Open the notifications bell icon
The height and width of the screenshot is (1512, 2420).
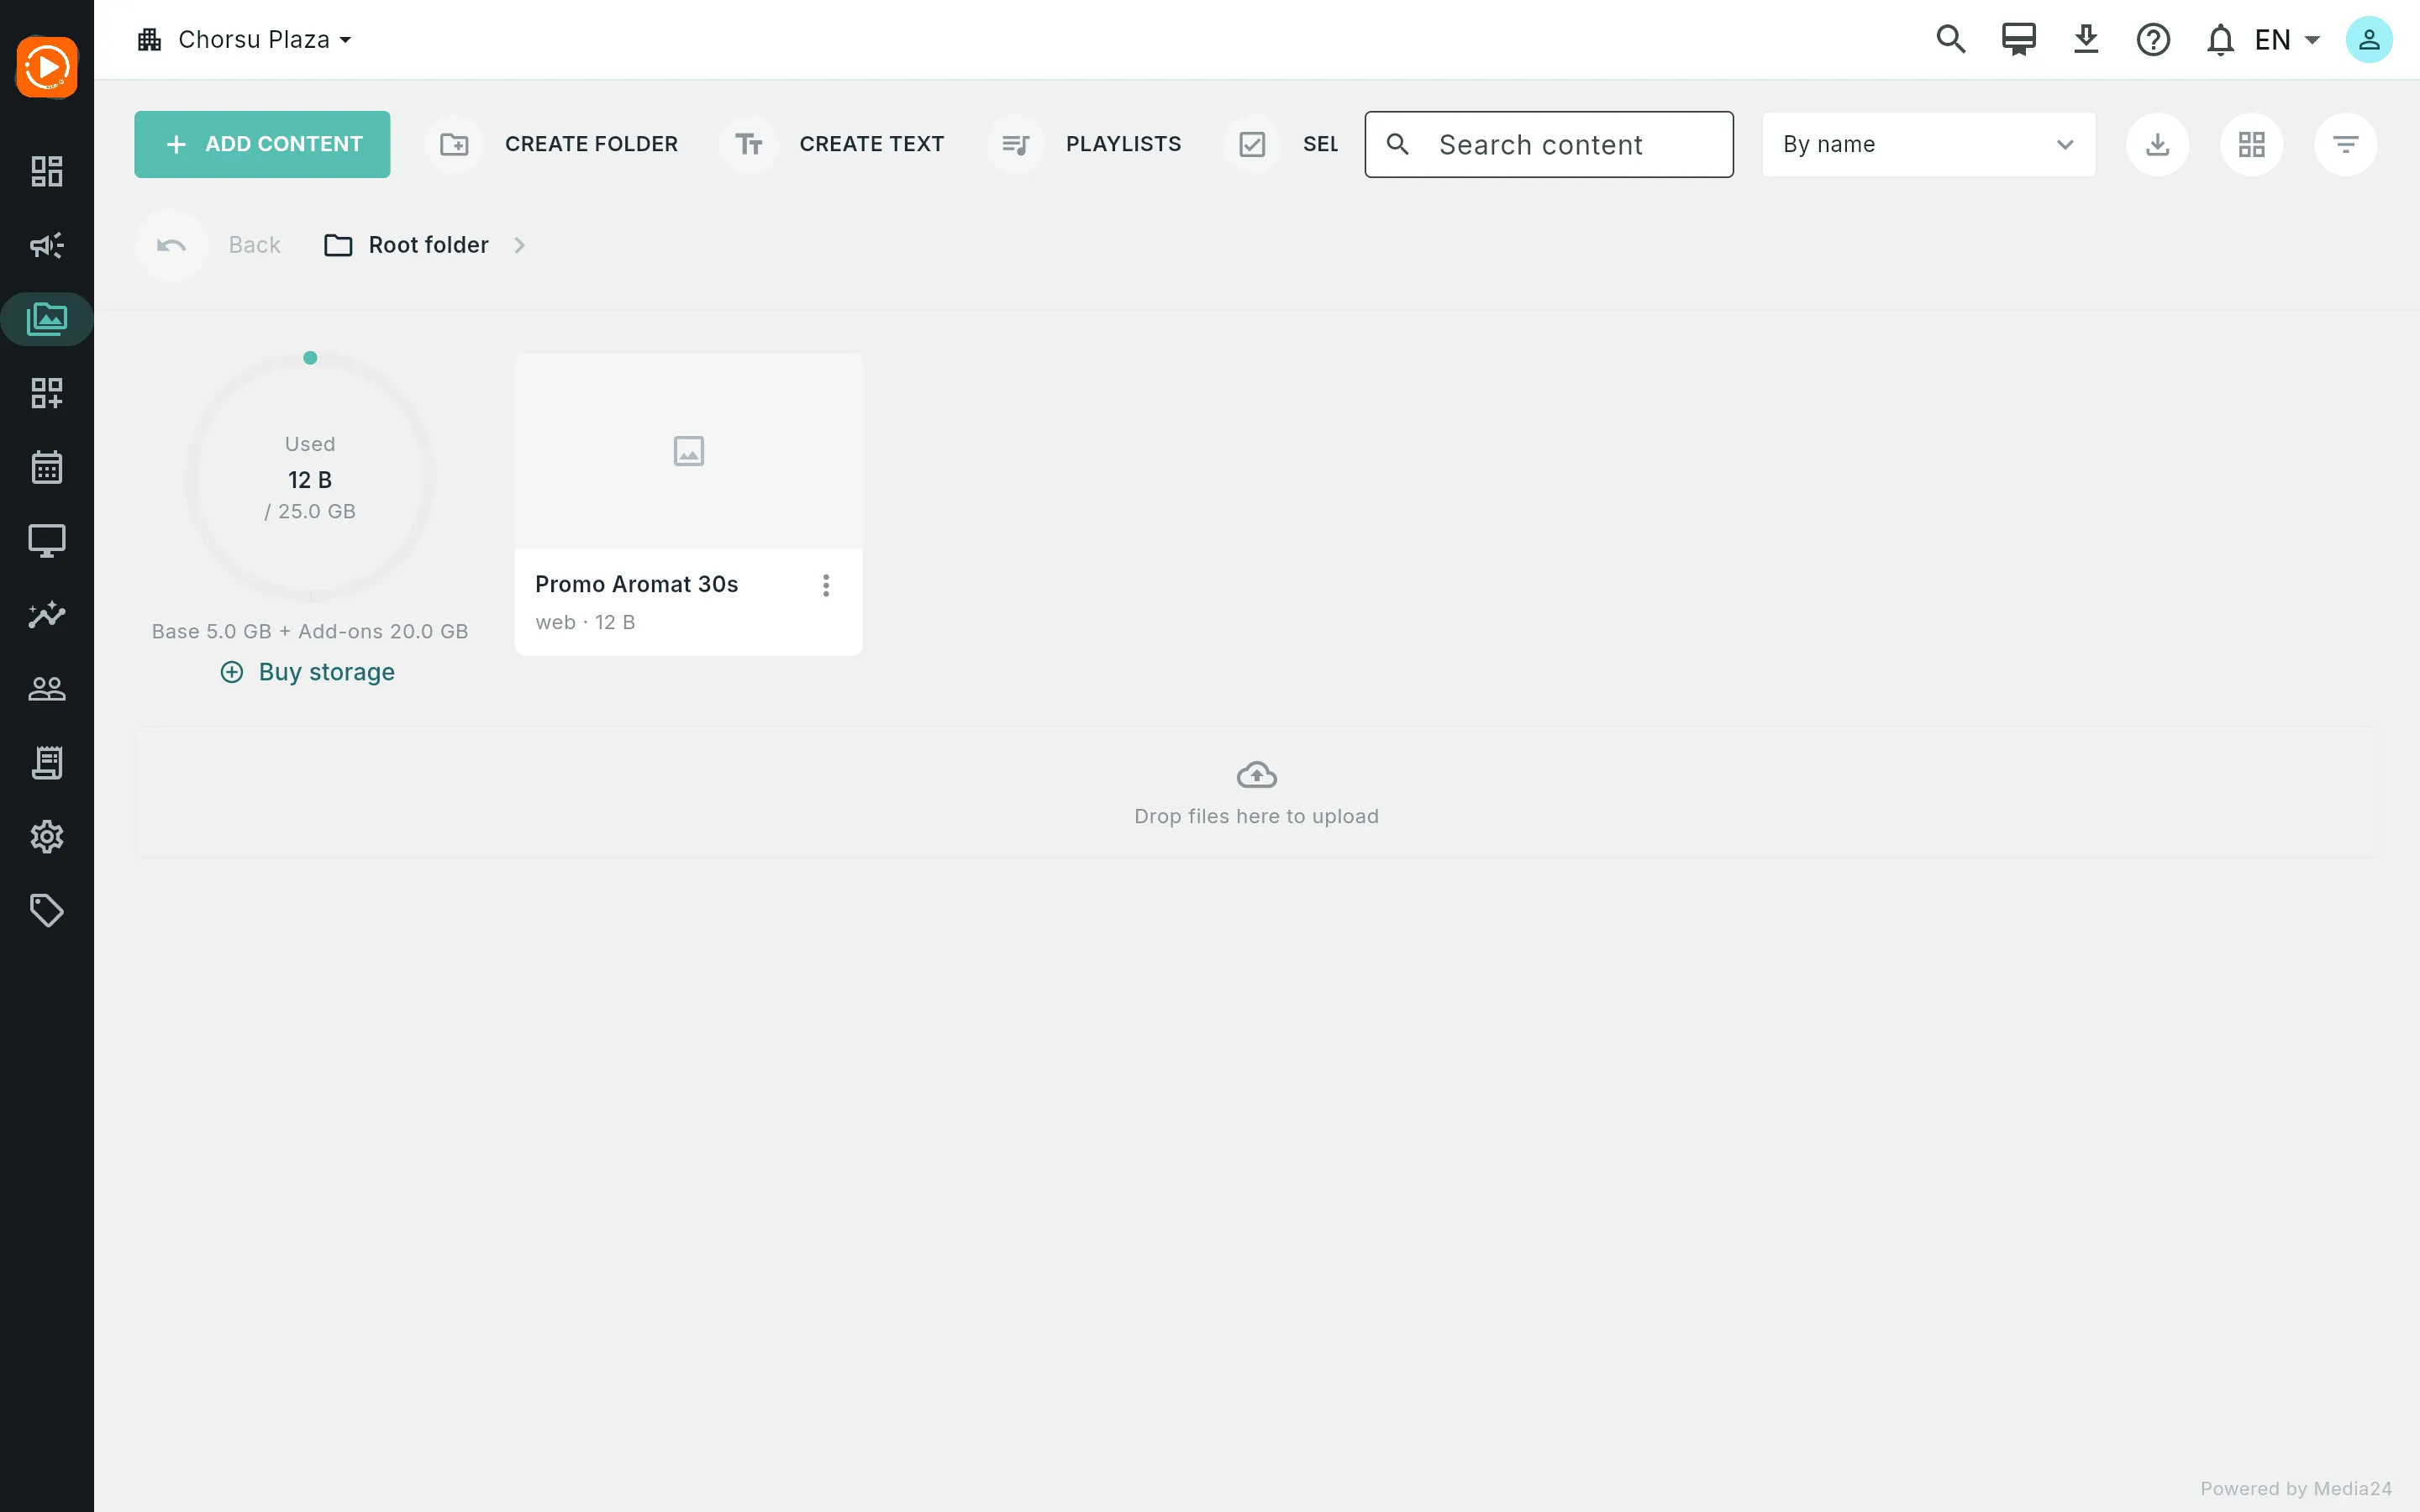point(2220,40)
